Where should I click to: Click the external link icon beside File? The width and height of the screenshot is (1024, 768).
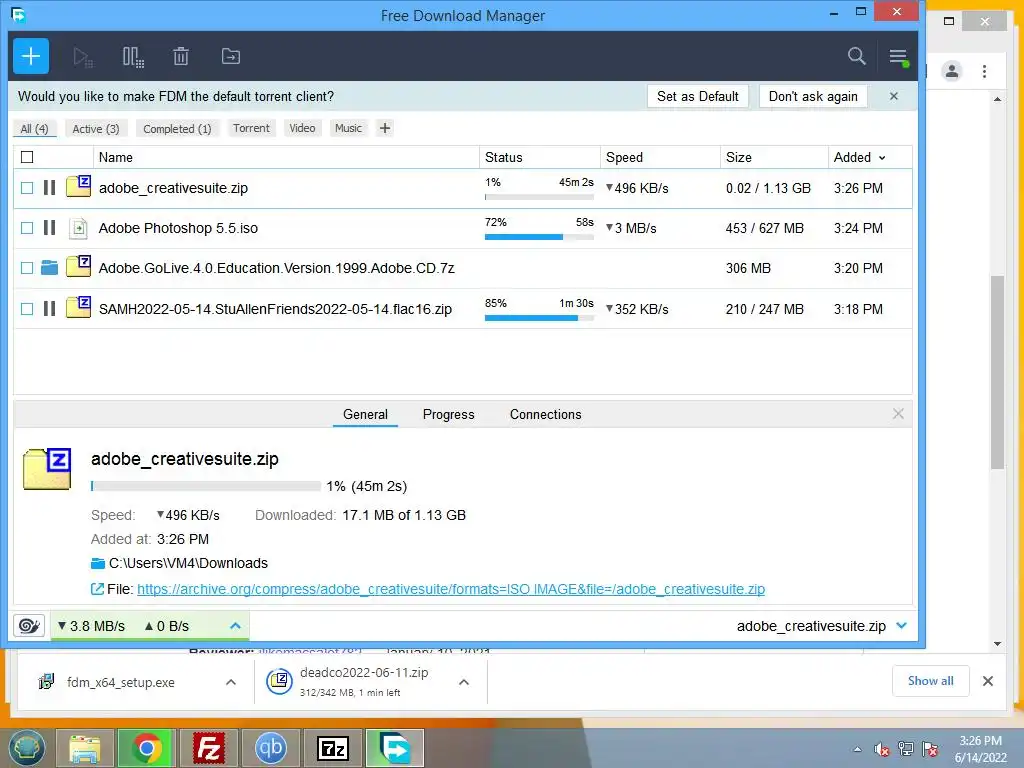pyautogui.click(x=97, y=589)
